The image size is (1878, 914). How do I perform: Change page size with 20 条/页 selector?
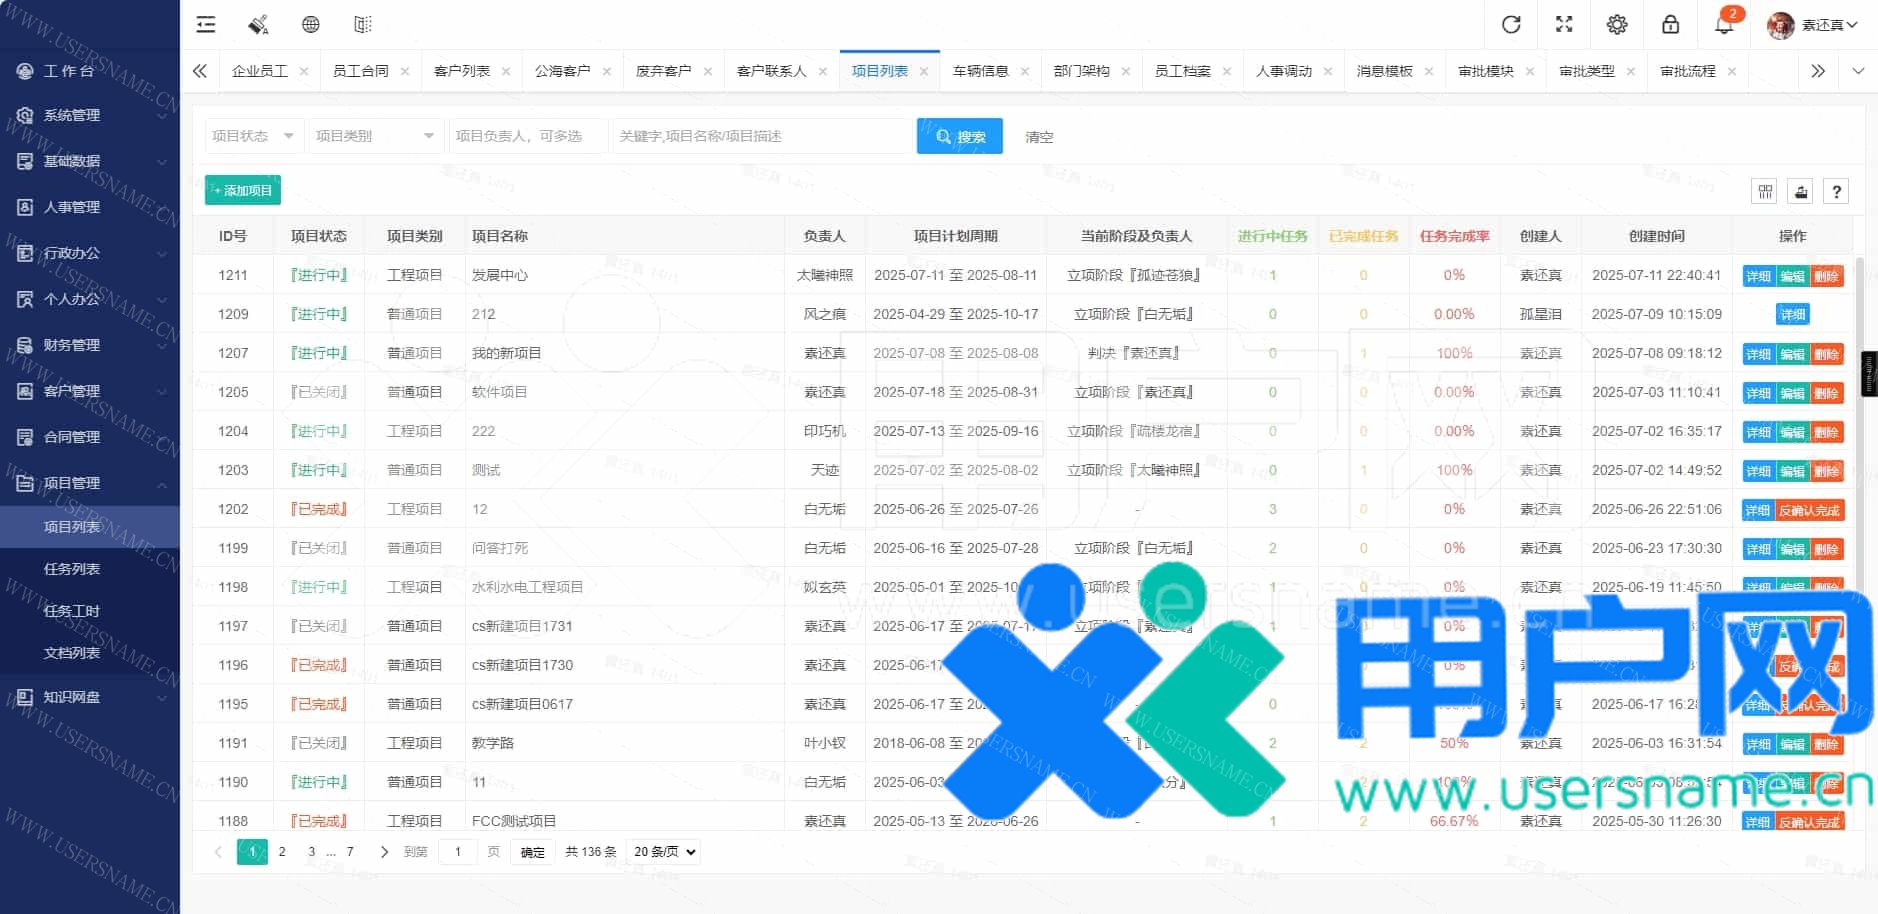point(664,852)
